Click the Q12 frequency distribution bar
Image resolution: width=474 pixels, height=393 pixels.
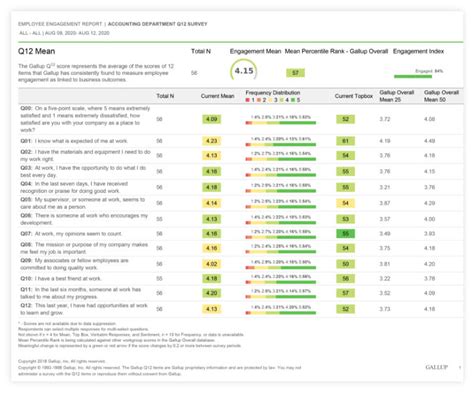point(281,313)
